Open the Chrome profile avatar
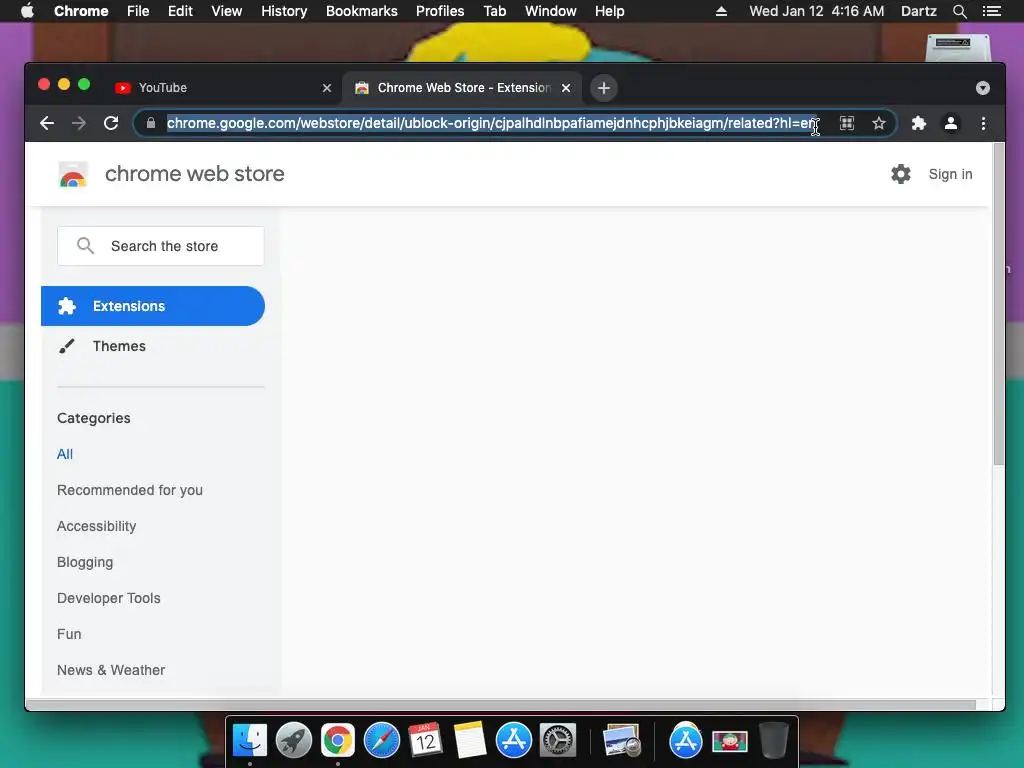Image resolution: width=1024 pixels, height=768 pixels. click(951, 123)
